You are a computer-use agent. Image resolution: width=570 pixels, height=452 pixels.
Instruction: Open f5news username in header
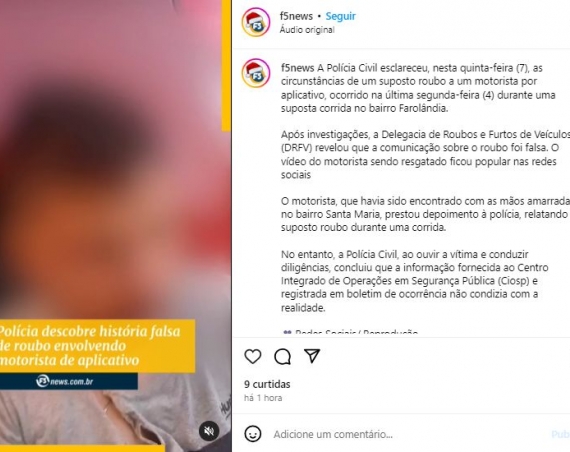(296, 16)
